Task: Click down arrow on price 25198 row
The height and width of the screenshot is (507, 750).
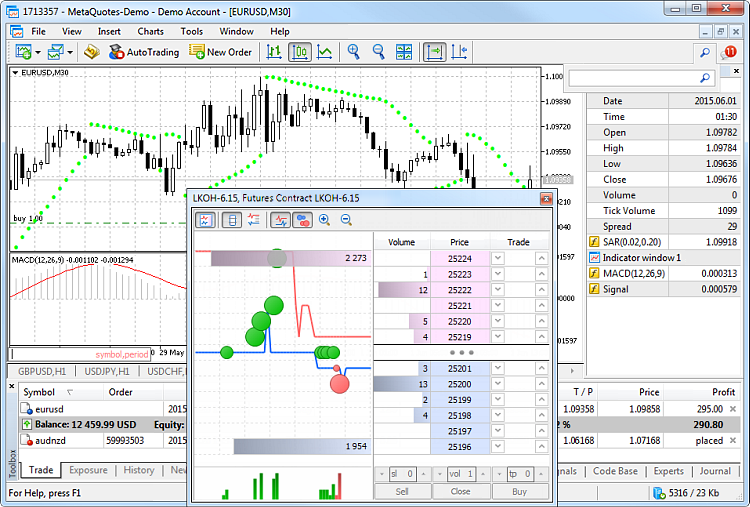Action: 498,415
